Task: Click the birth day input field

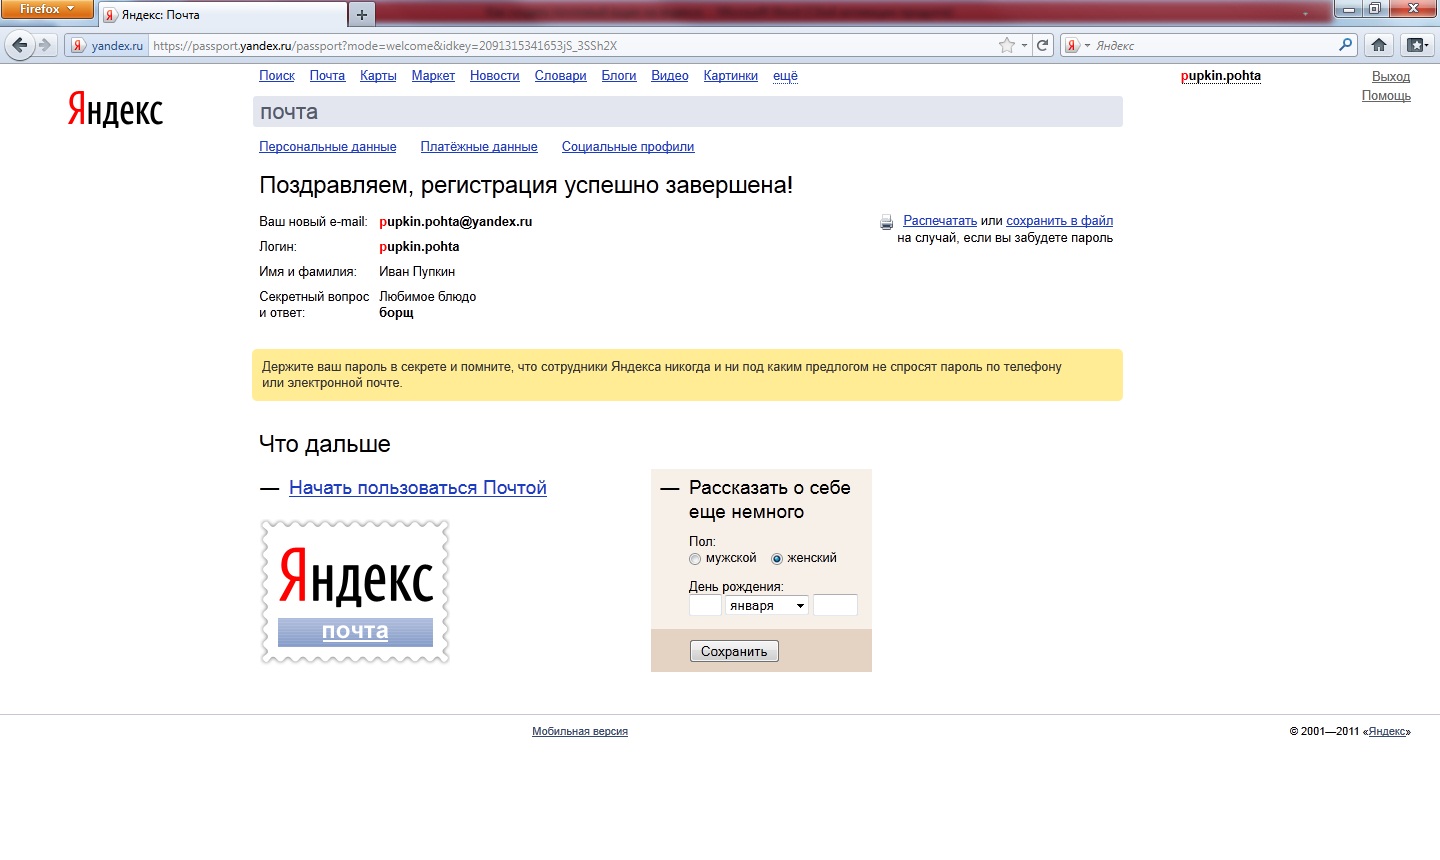Action: 705,605
